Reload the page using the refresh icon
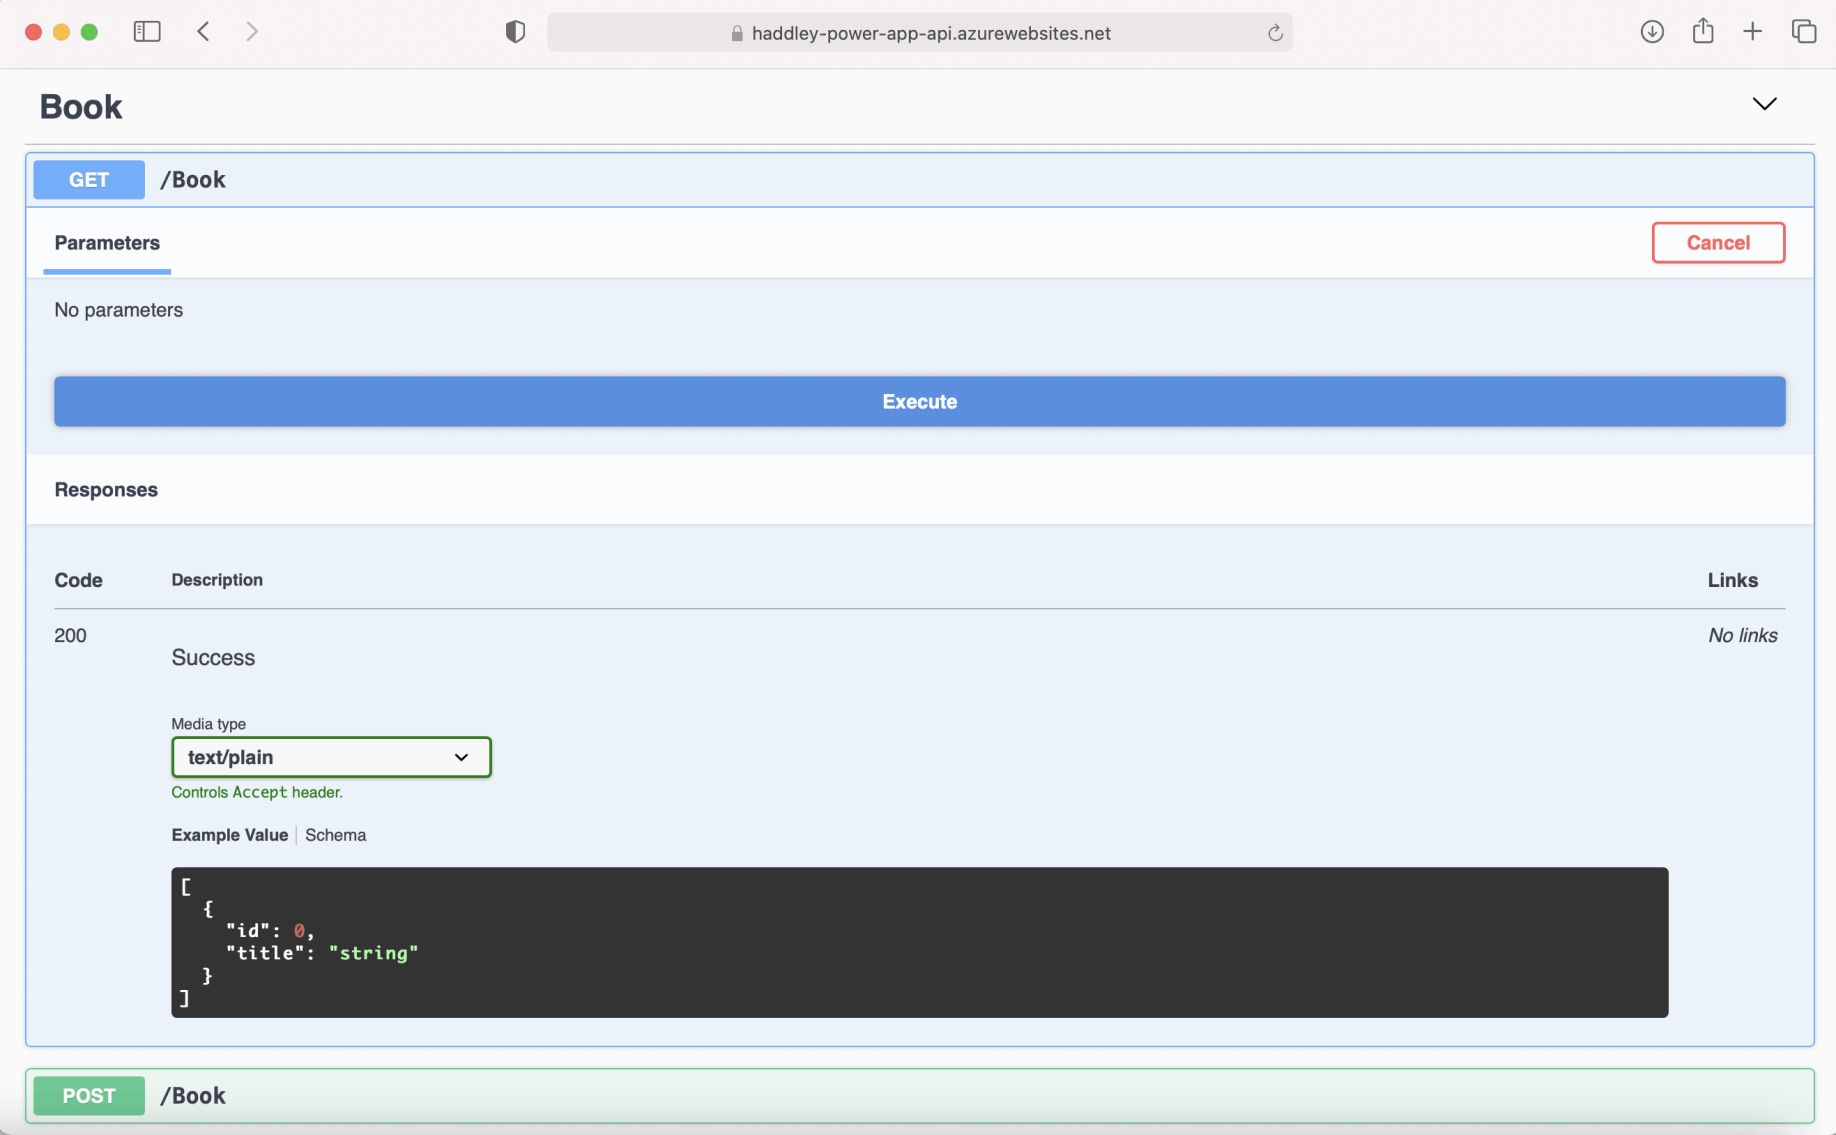 [x=1275, y=33]
